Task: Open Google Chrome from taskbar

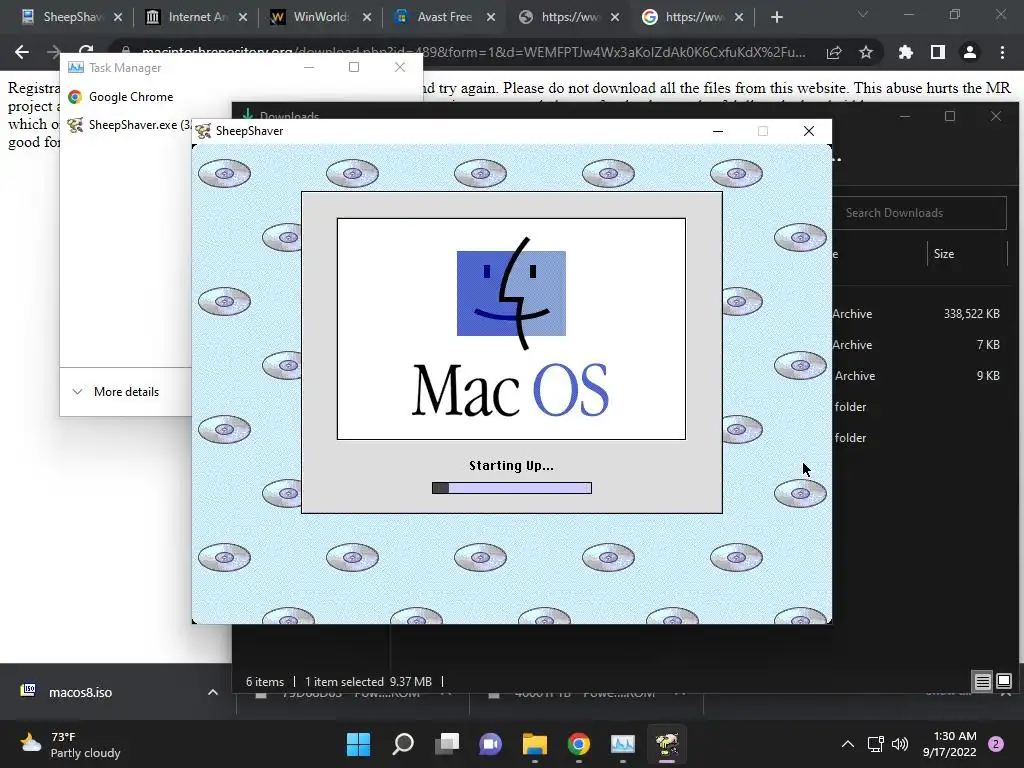Action: (579, 744)
